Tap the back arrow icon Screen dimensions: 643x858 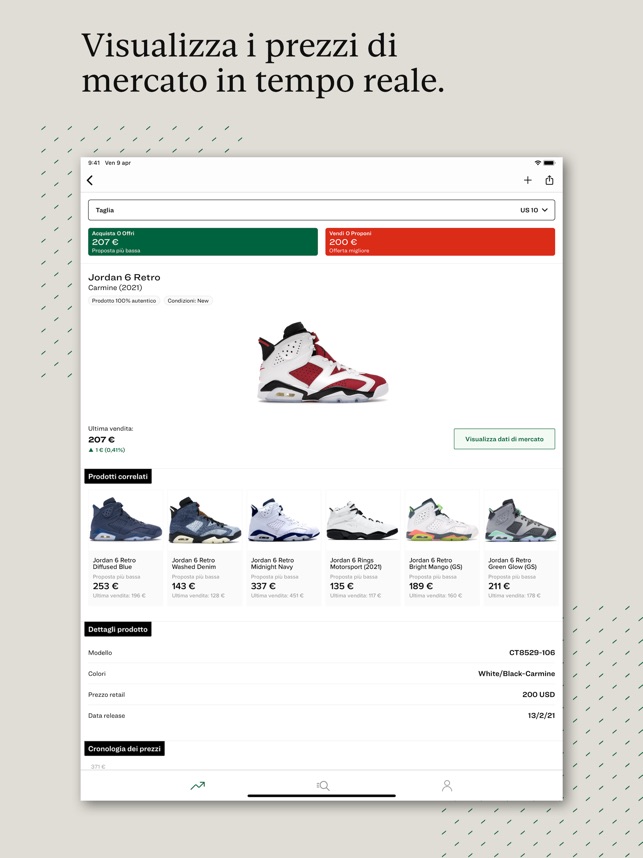[90, 180]
